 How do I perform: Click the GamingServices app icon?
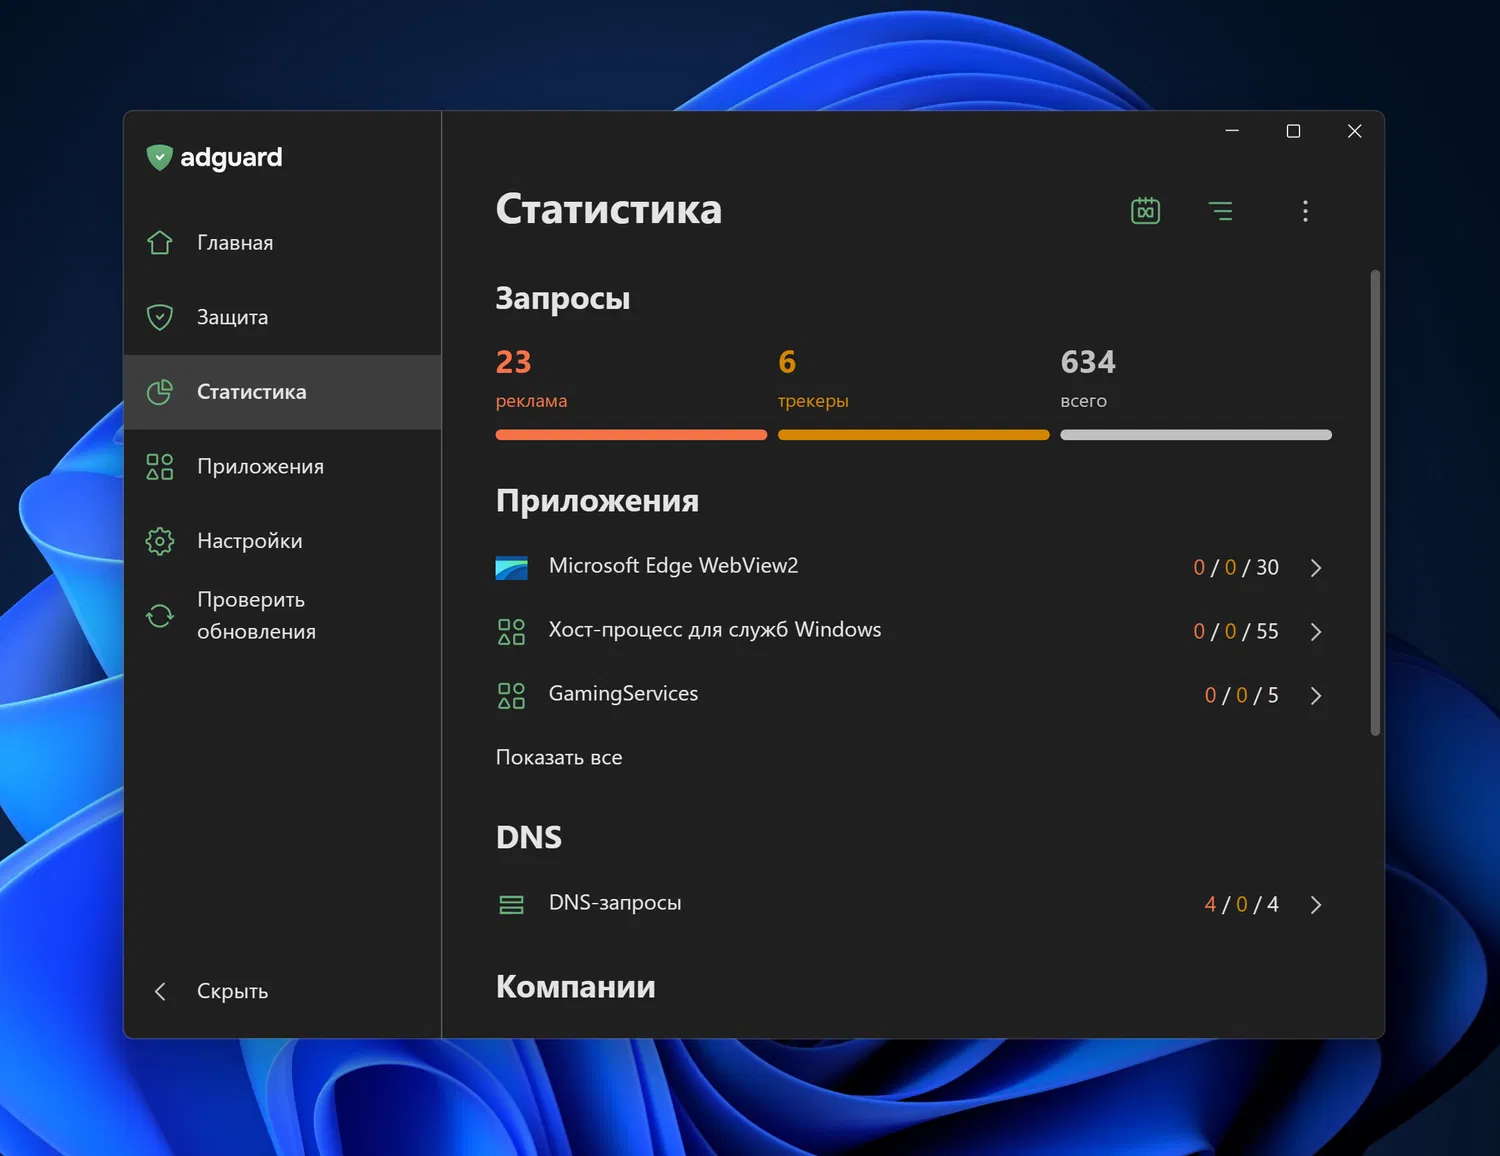(511, 695)
